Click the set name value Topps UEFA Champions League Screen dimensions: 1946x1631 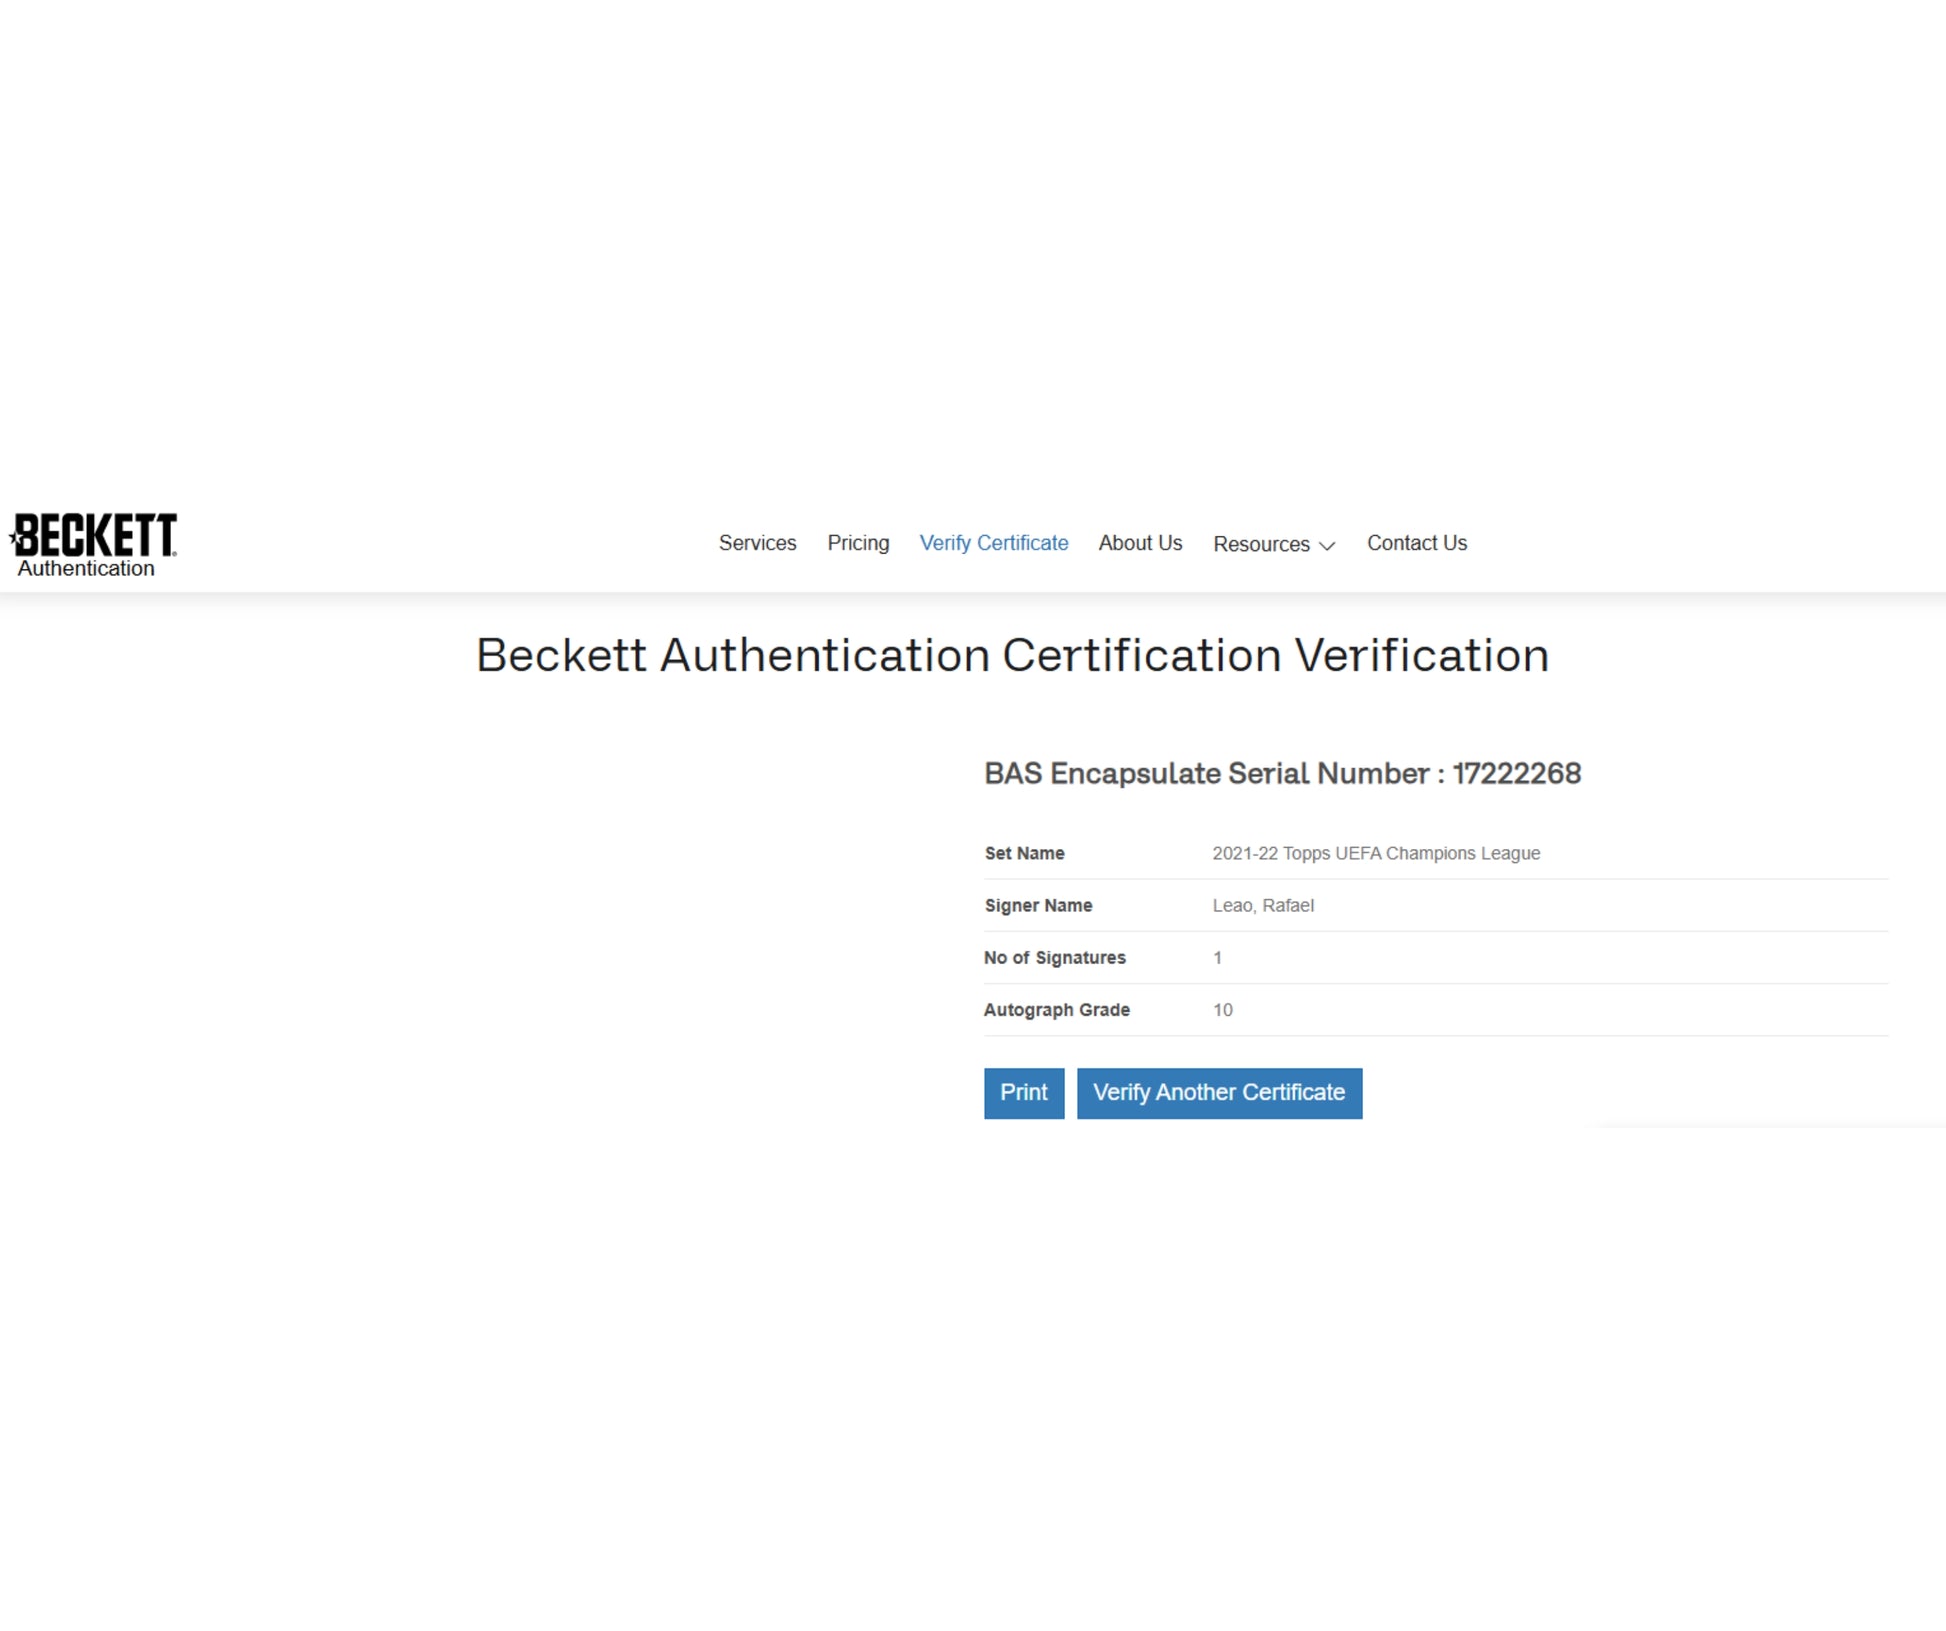coord(1375,853)
